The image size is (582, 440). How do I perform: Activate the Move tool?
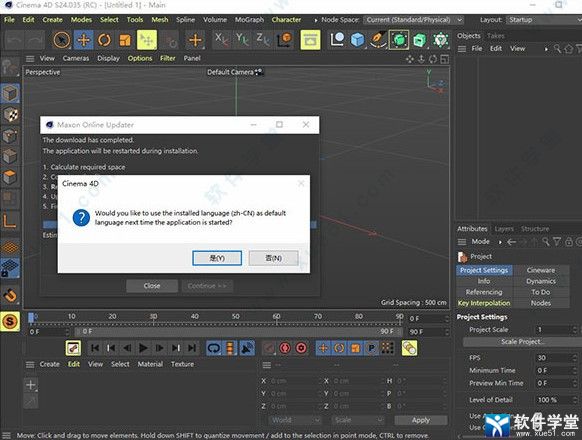[x=84, y=40]
